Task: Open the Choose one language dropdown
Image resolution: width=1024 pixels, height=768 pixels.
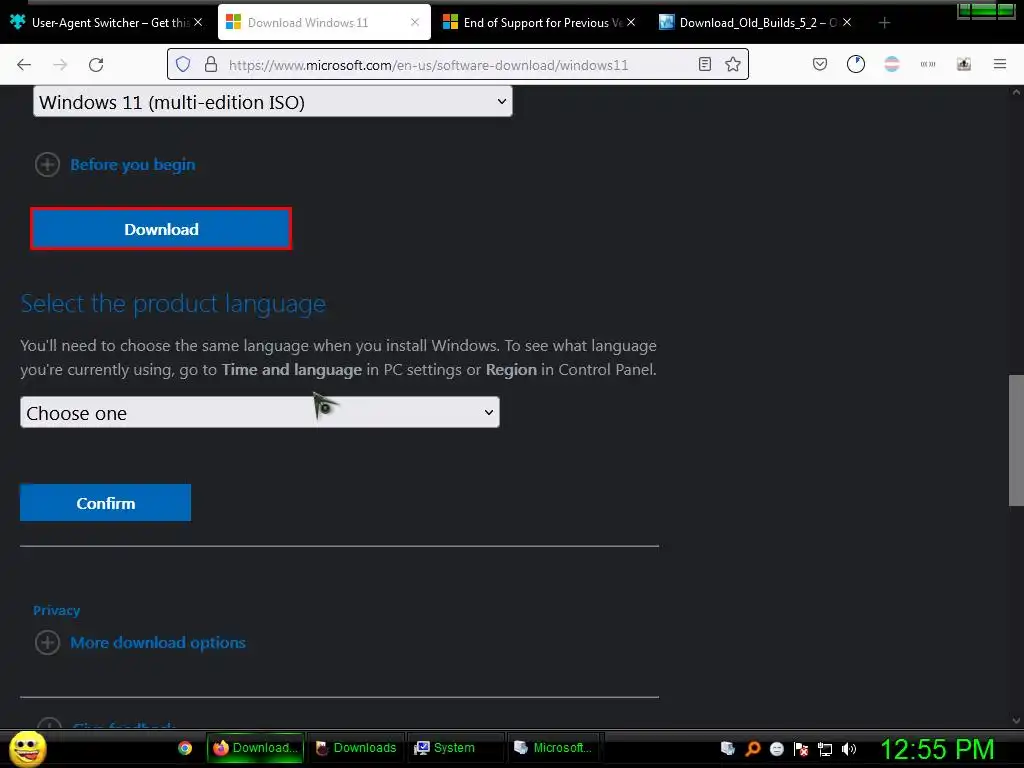Action: coord(260,413)
